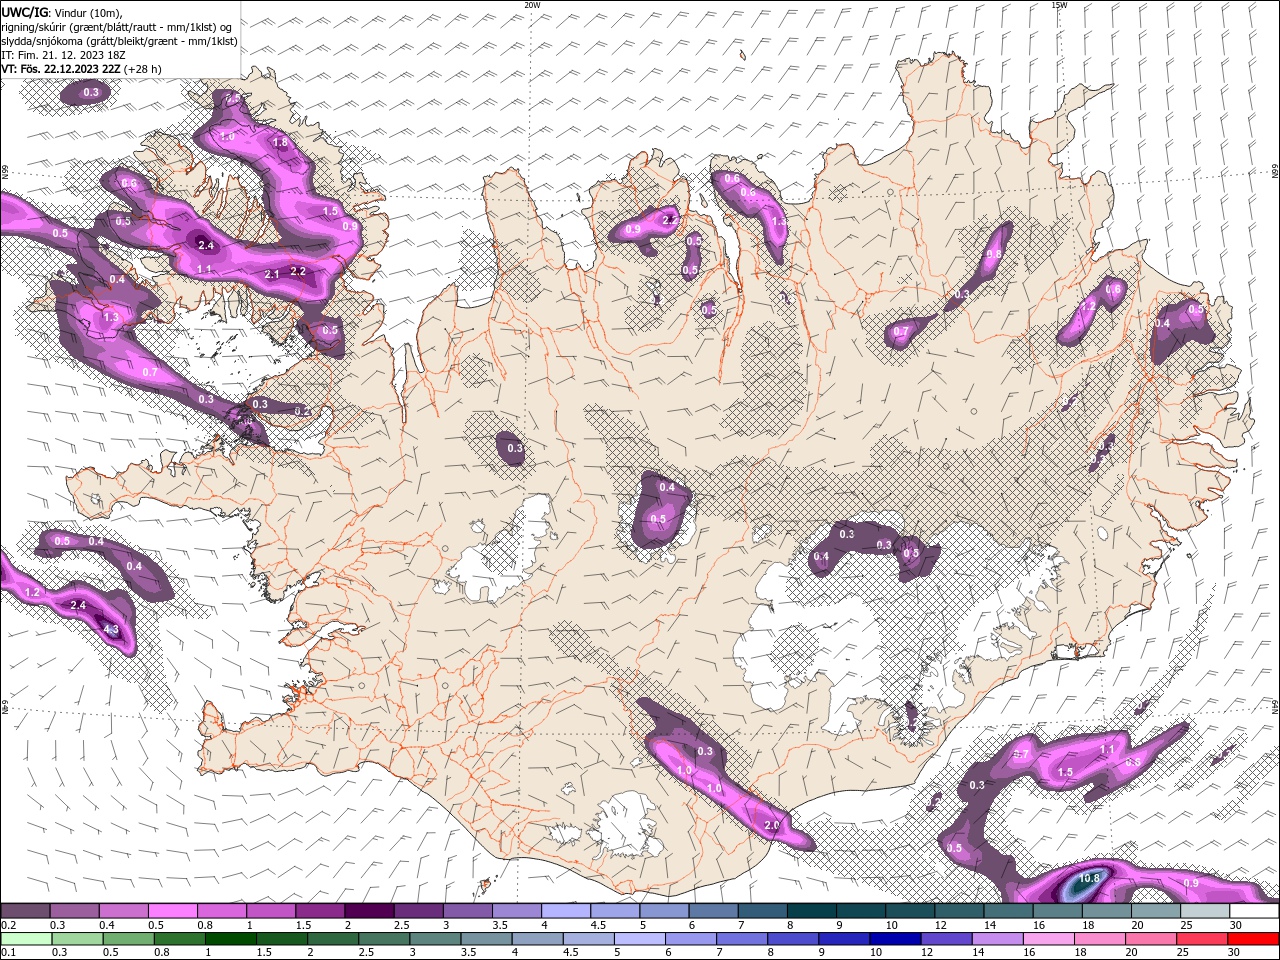Select the 2.0 value on the south coast

tap(771, 826)
